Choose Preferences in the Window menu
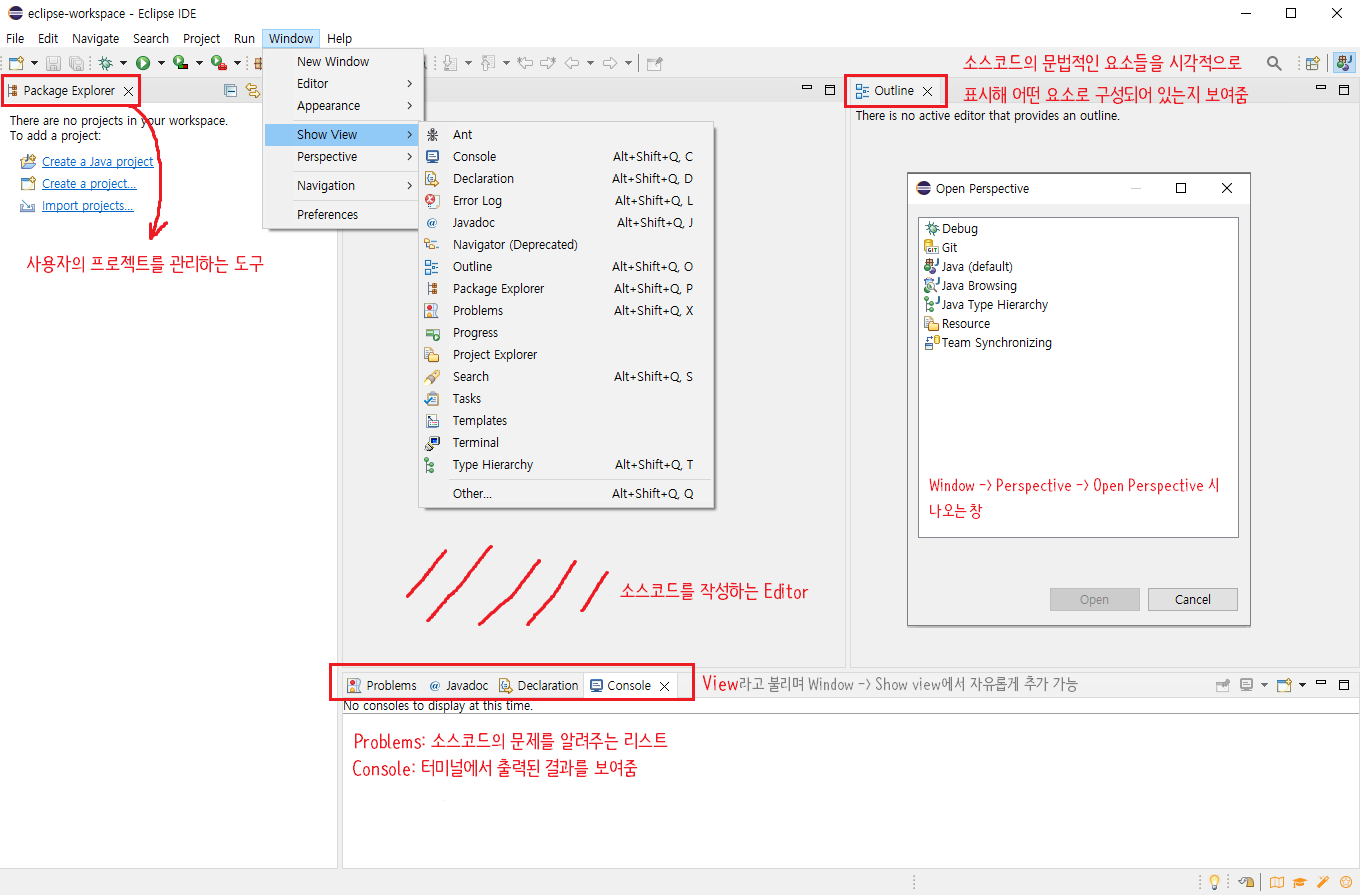Image resolution: width=1360 pixels, height=895 pixels. point(344,215)
